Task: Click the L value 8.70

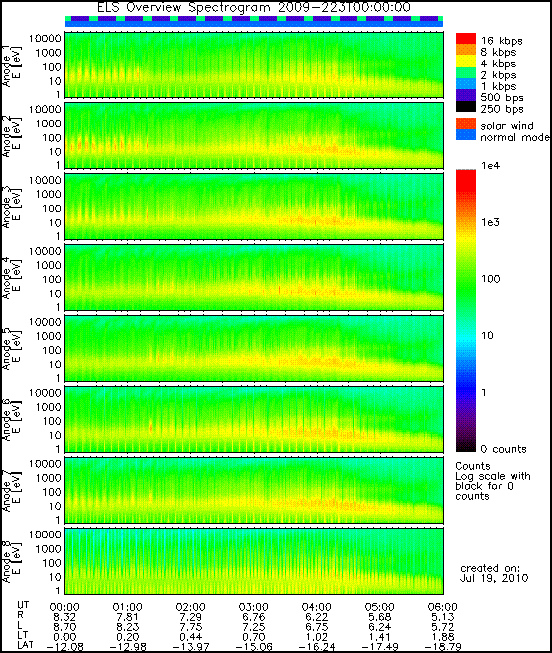Action: click(65, 627)
